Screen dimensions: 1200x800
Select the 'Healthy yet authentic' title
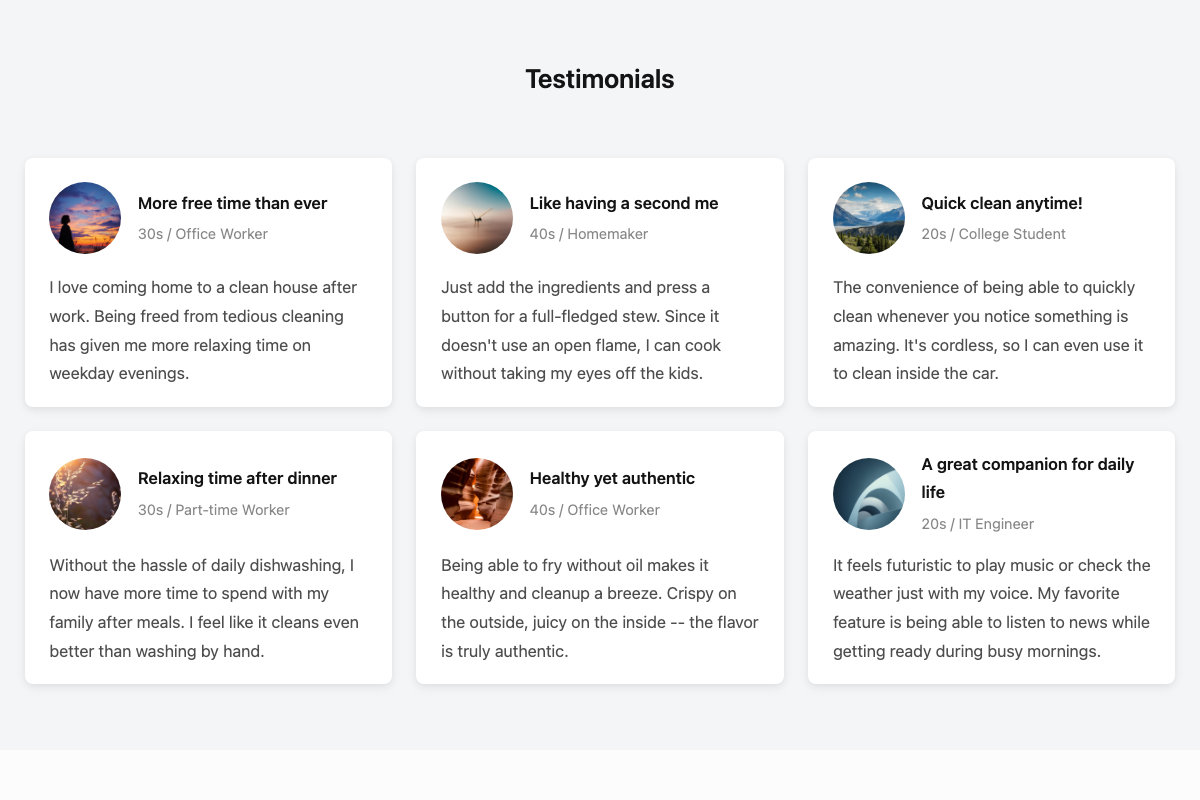tap(612, 478)
